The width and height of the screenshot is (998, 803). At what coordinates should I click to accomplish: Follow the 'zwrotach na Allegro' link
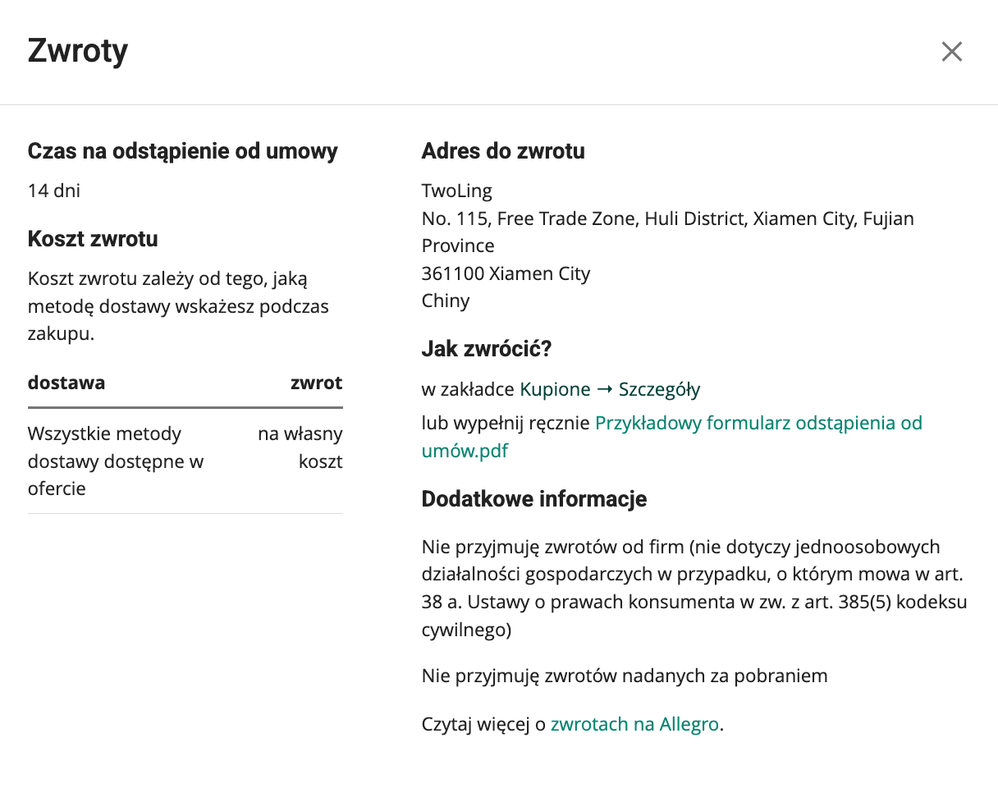tap(635, 724)
